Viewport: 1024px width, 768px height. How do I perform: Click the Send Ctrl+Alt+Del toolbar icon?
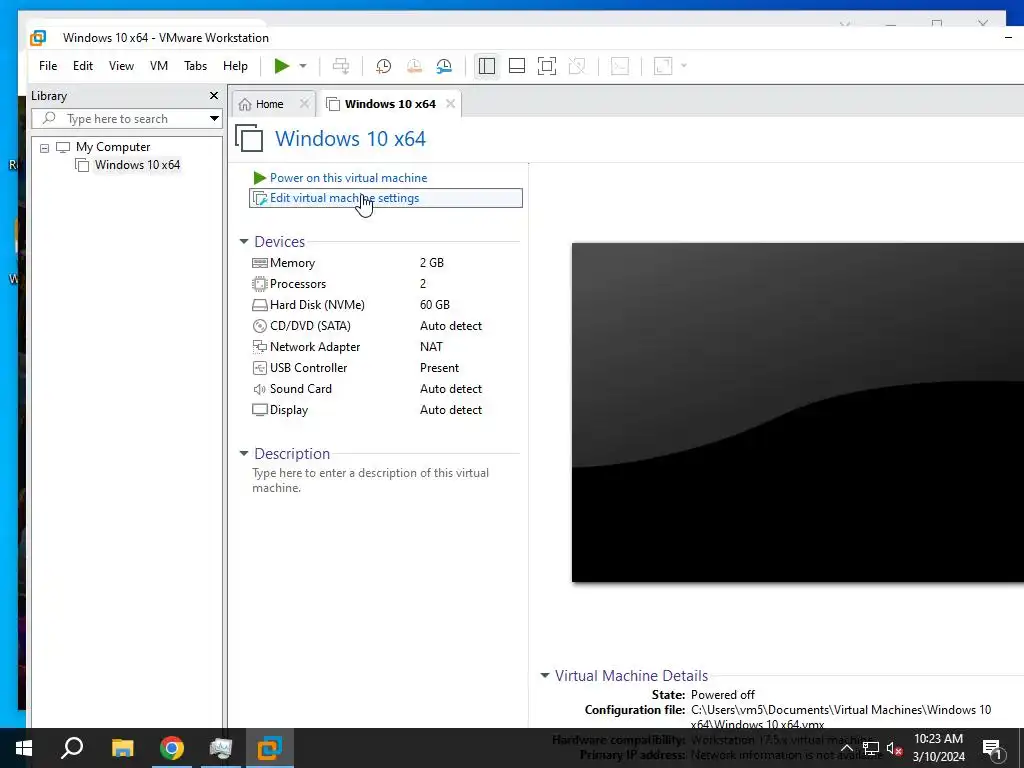(x=341, y=66)
